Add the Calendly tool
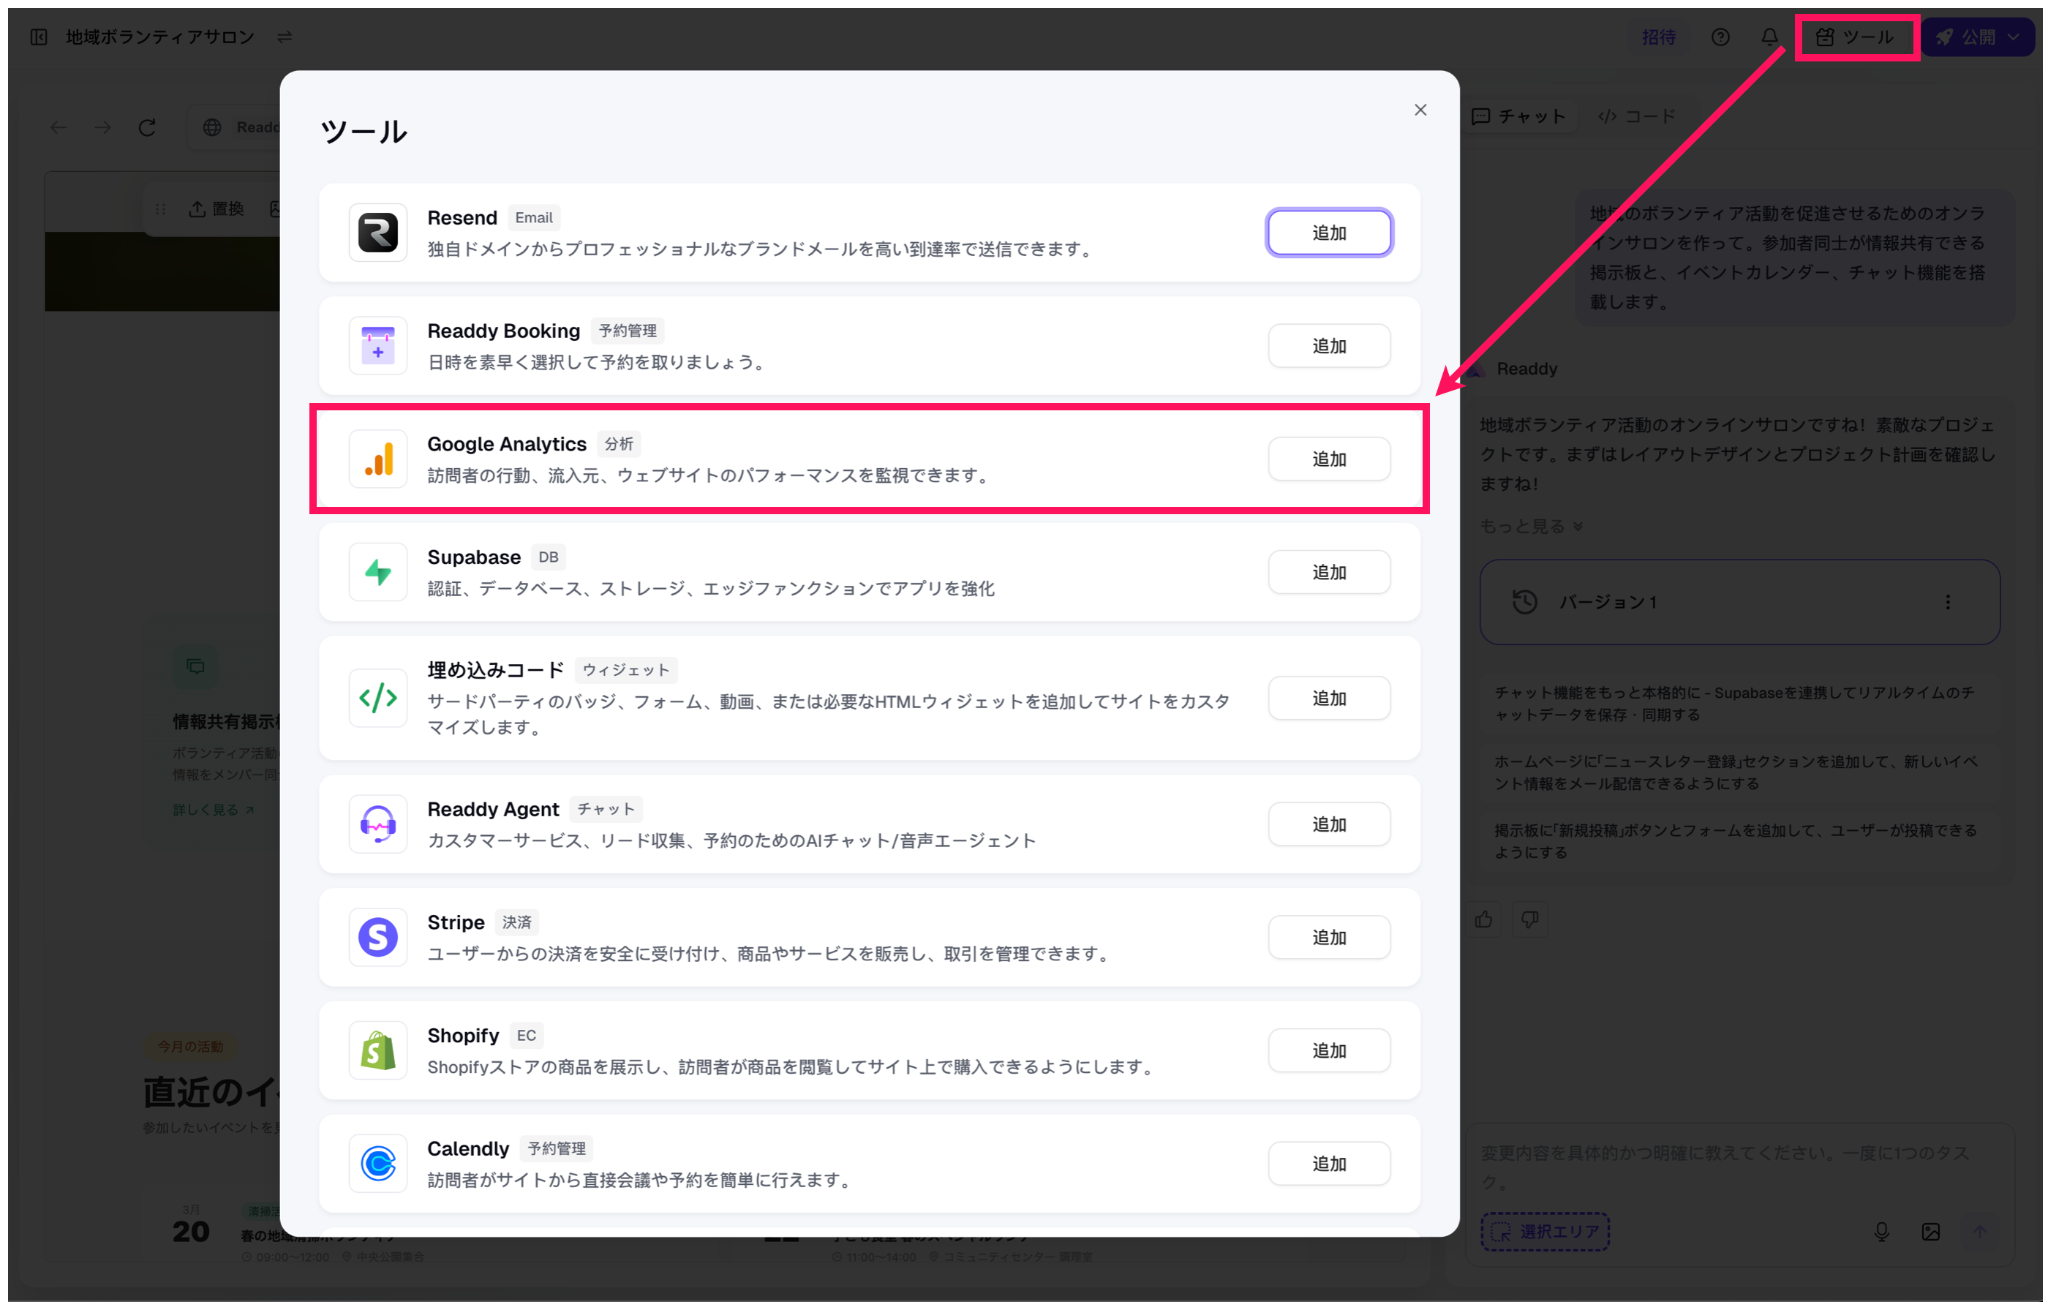 pyautogui.click(x=1329, y=1163)
